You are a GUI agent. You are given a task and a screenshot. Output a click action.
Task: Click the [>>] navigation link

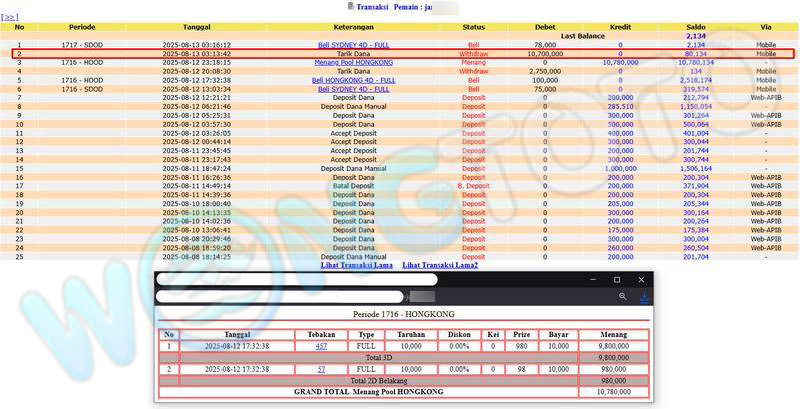tap(9, 17)
